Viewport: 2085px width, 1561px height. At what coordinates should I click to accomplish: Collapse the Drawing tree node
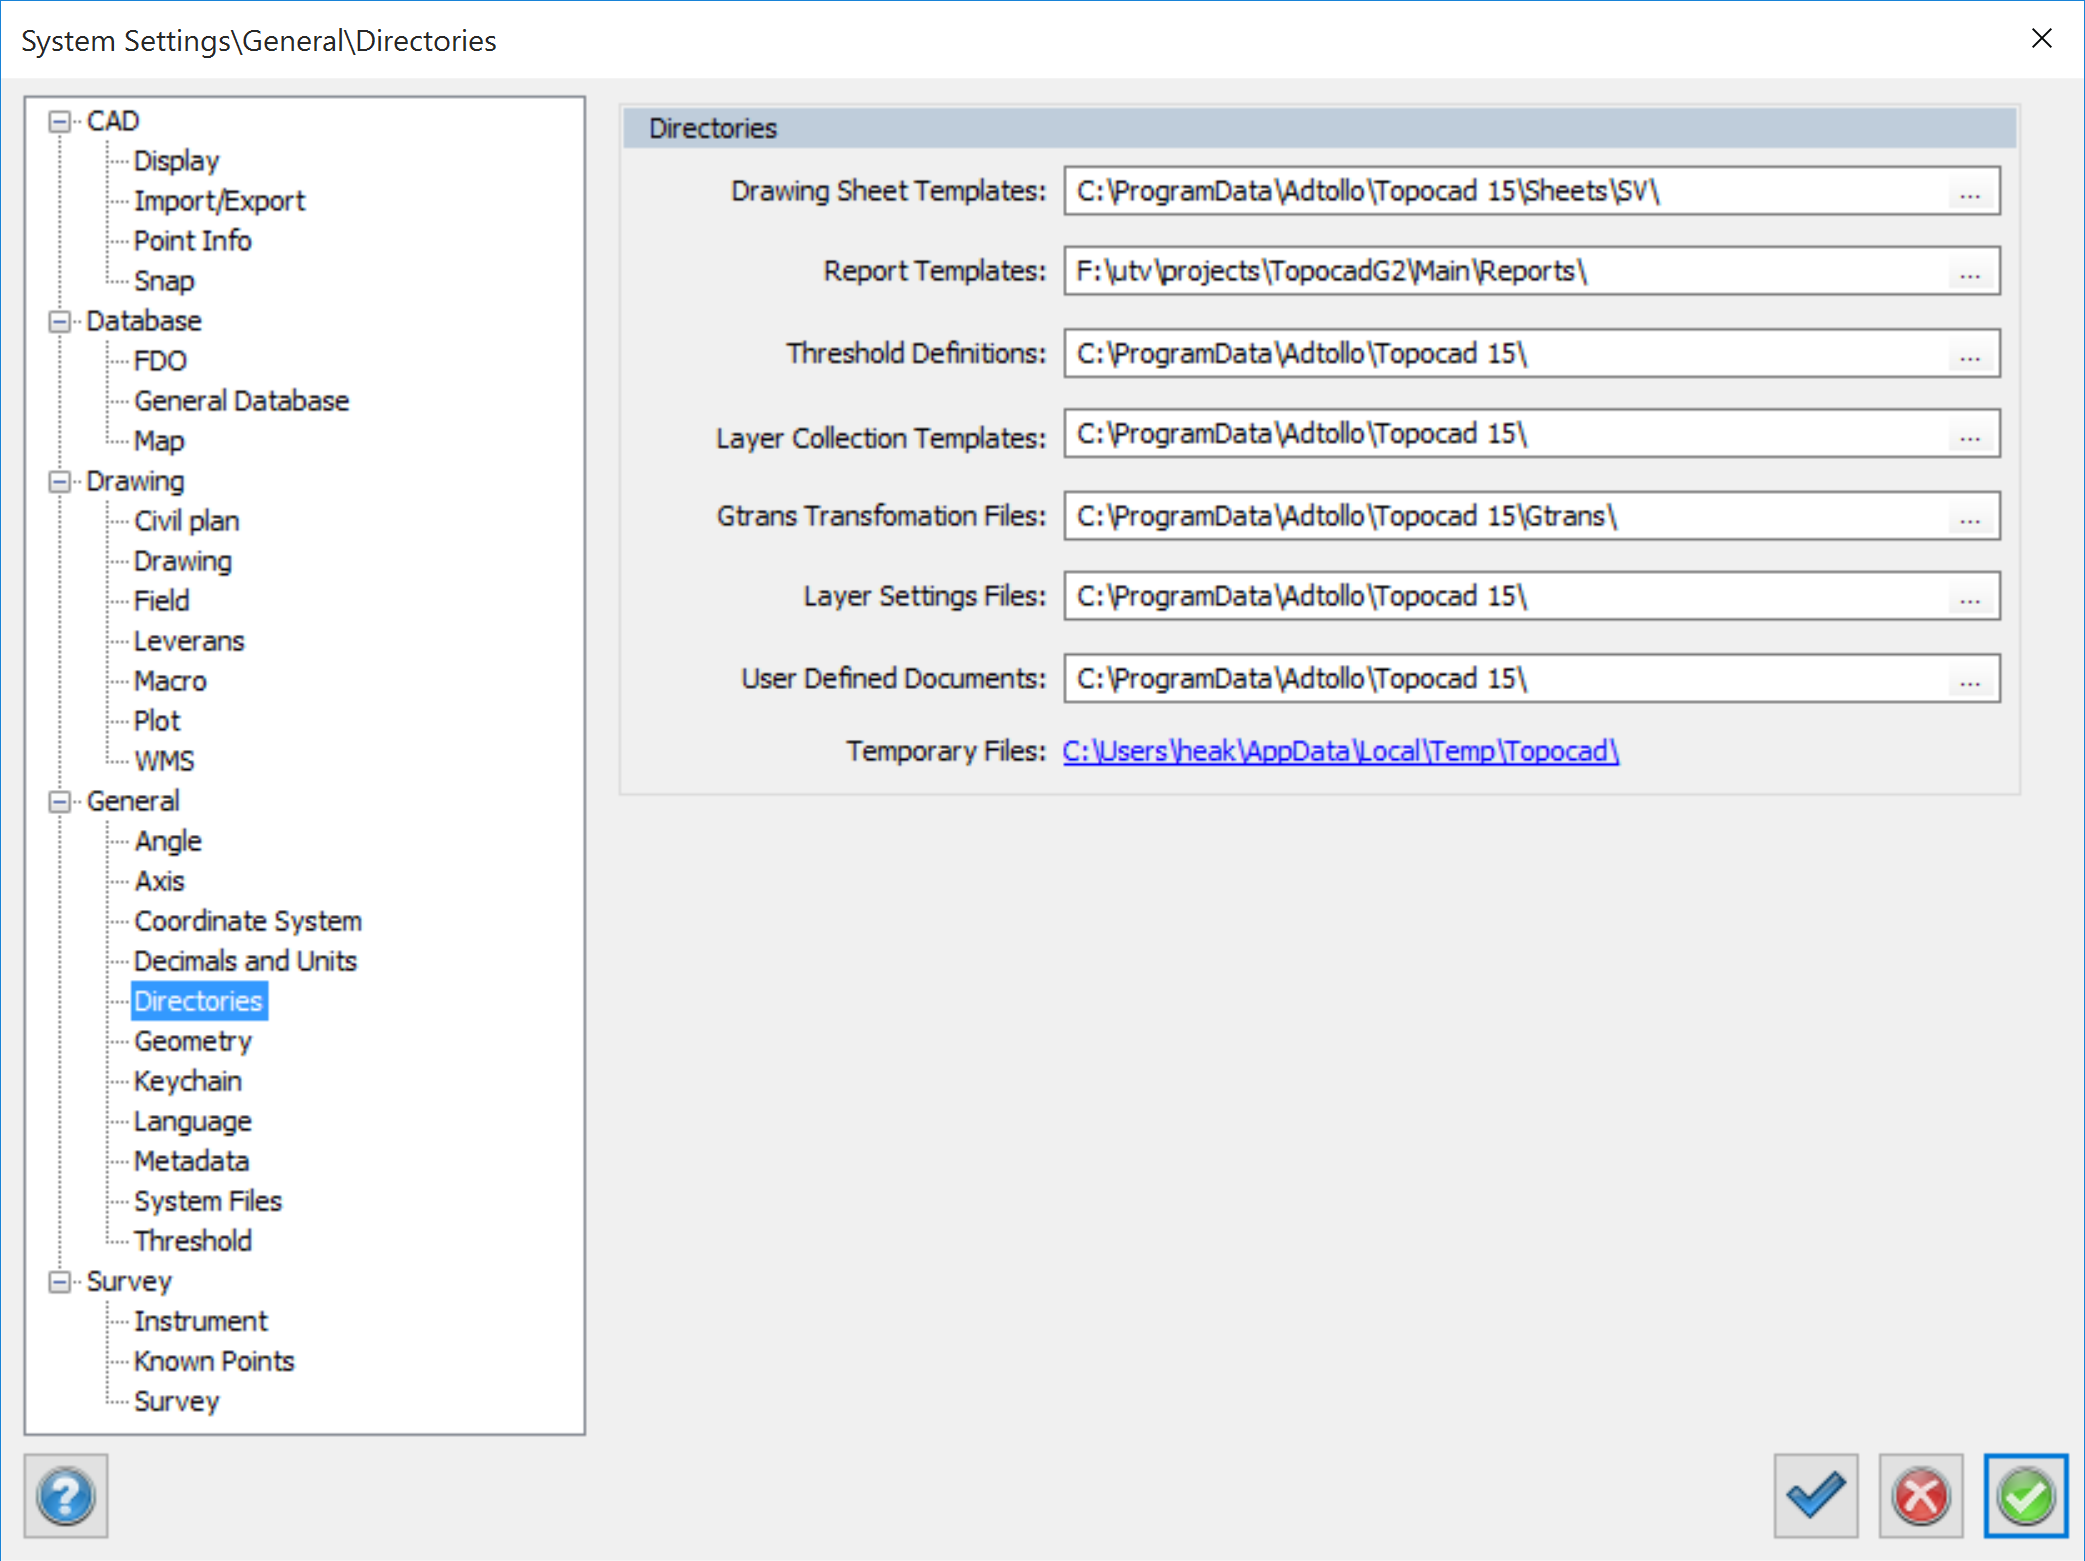click(x=60, y=481)
